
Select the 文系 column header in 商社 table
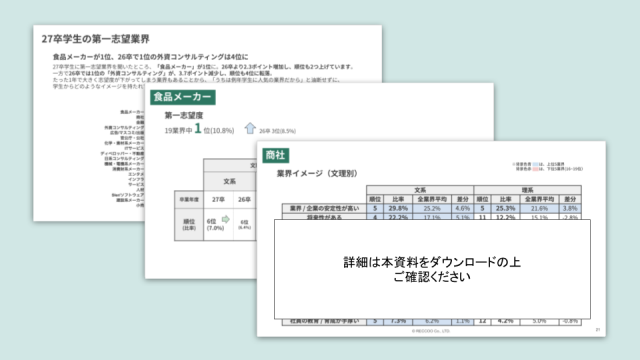(420, 190)
